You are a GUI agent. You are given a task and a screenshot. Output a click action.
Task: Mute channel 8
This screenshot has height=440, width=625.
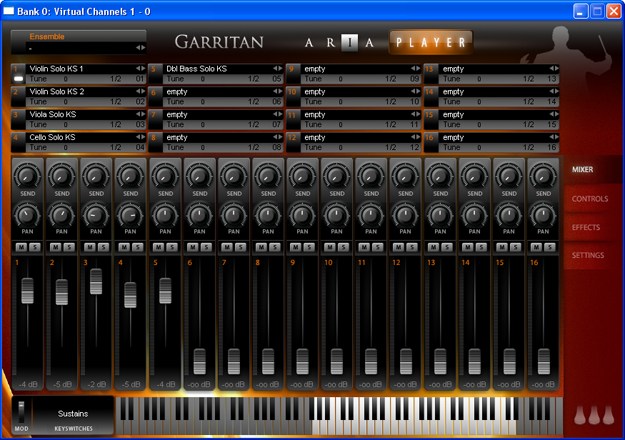(261, 247)
